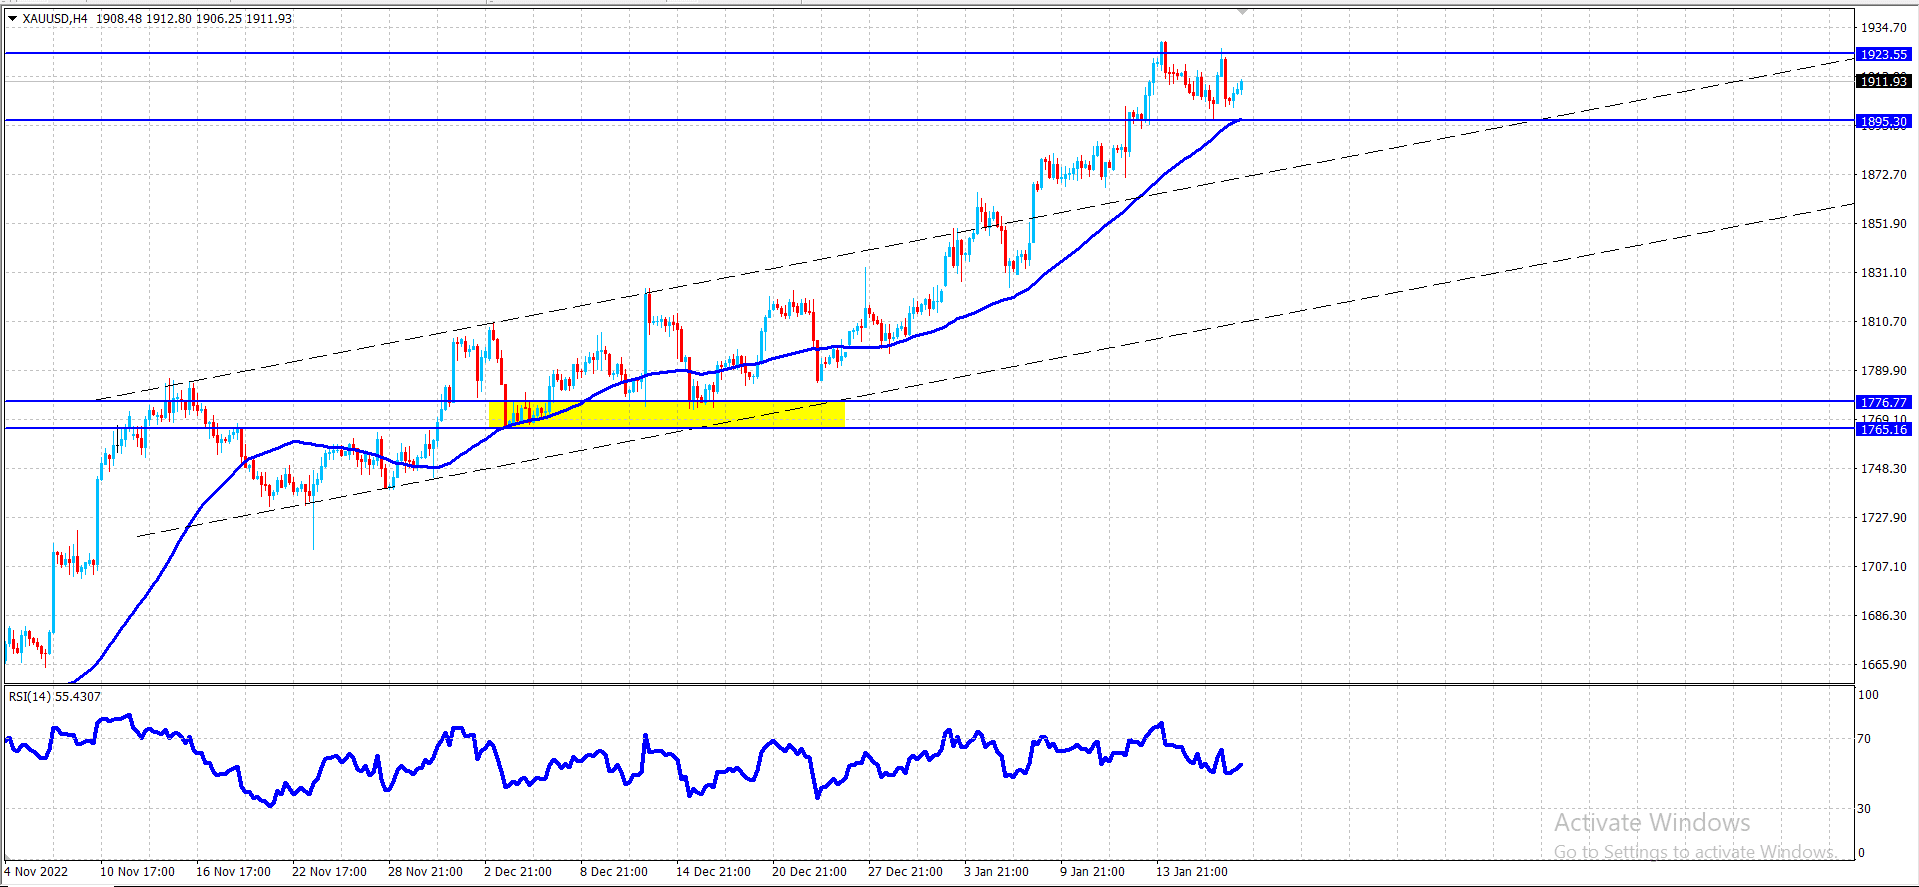Click the 1789.90 price scale value
The width and height of the screenshot is (1919, 887).
[x=1883, y=370]
